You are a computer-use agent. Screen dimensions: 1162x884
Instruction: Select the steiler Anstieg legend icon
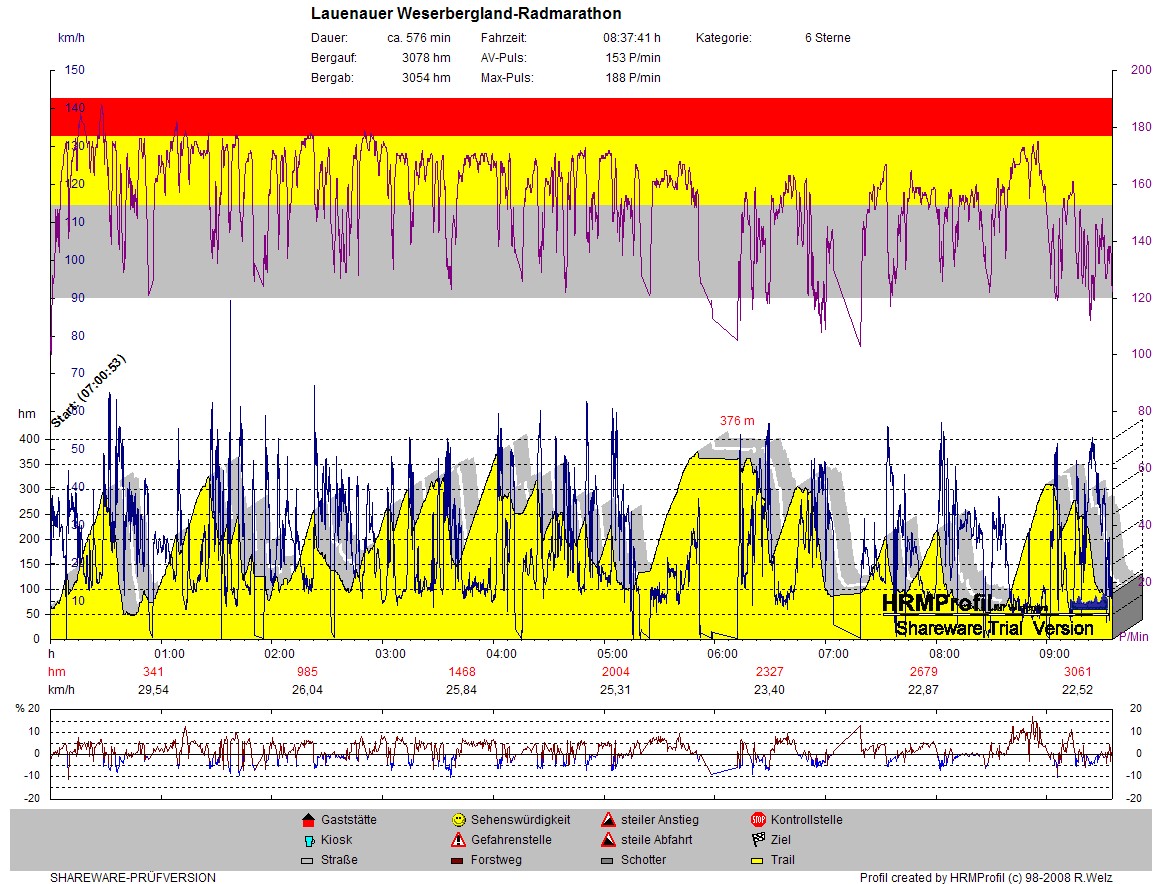pos(608,820)
